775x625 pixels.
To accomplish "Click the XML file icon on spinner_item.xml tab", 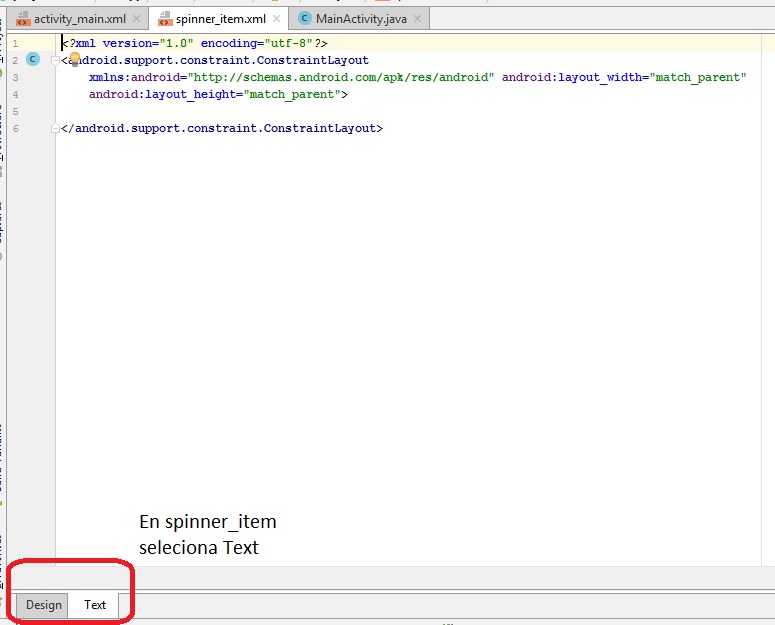I will point(164,19).
